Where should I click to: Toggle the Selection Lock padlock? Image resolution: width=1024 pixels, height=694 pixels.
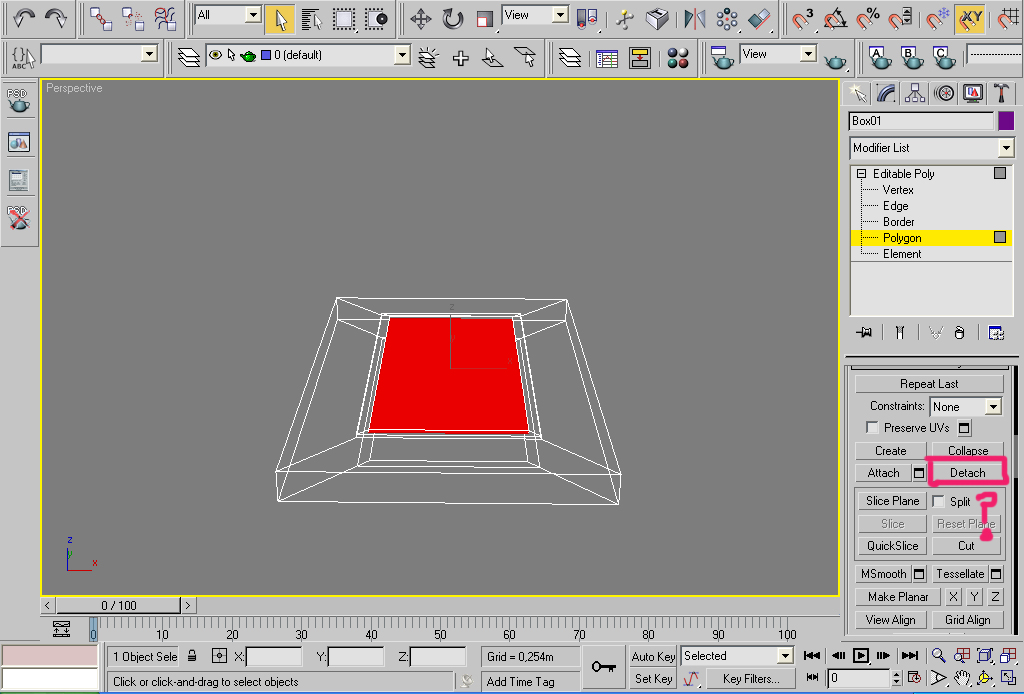(x=192, y=655)
